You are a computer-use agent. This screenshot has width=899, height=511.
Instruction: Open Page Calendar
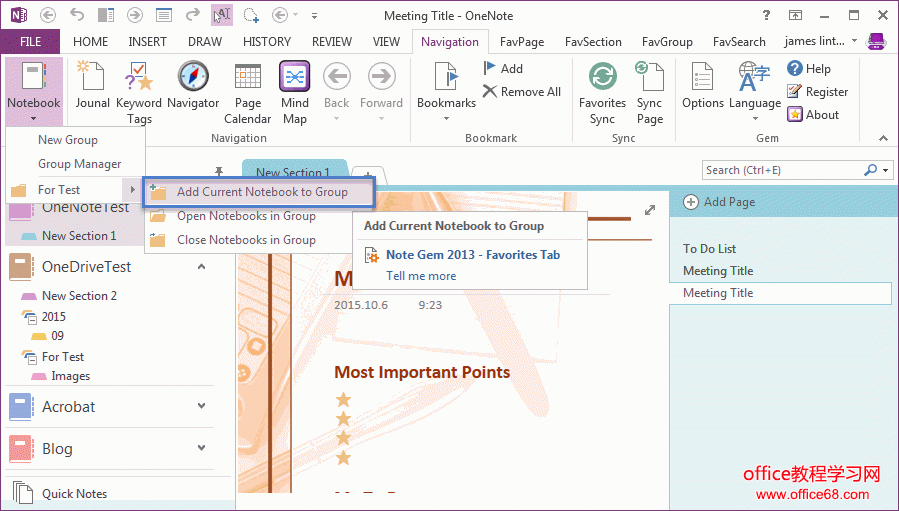pos(248,92)
